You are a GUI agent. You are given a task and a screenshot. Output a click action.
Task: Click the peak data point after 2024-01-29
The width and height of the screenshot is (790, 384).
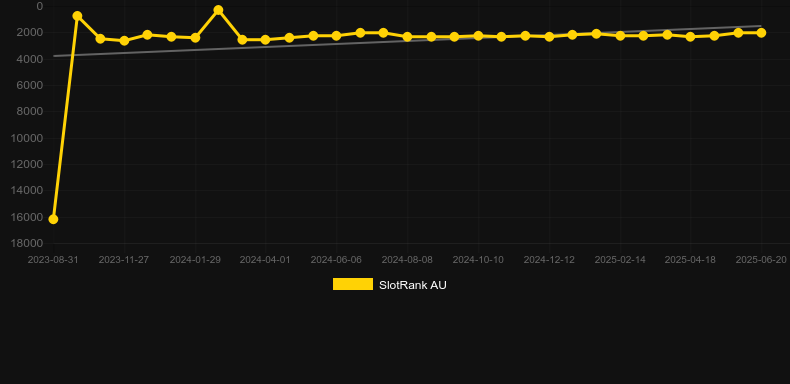tap(218, 10)
